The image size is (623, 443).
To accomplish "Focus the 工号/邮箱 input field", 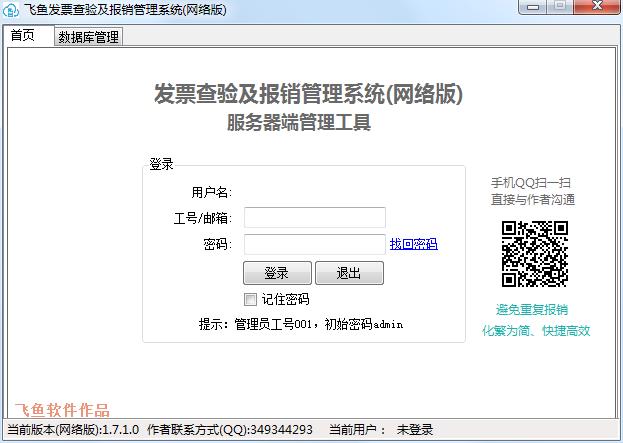I will 315,217.
